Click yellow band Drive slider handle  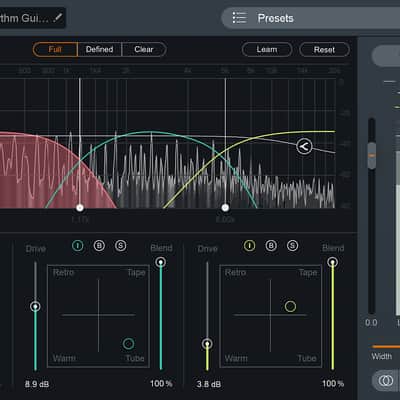point(207,344)
